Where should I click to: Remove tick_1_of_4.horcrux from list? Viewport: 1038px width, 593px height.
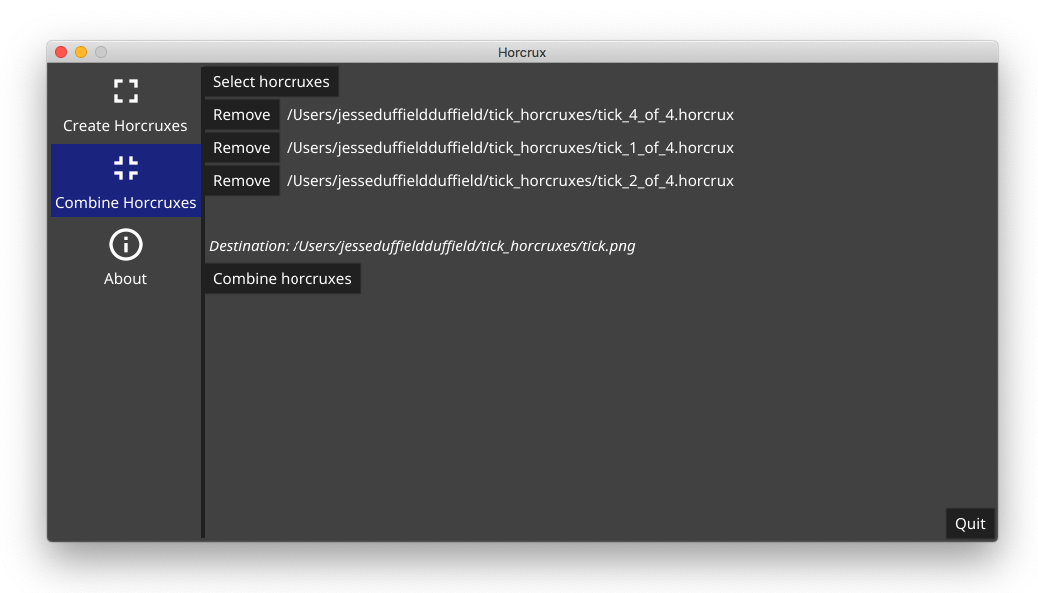[x=242, y=148]
